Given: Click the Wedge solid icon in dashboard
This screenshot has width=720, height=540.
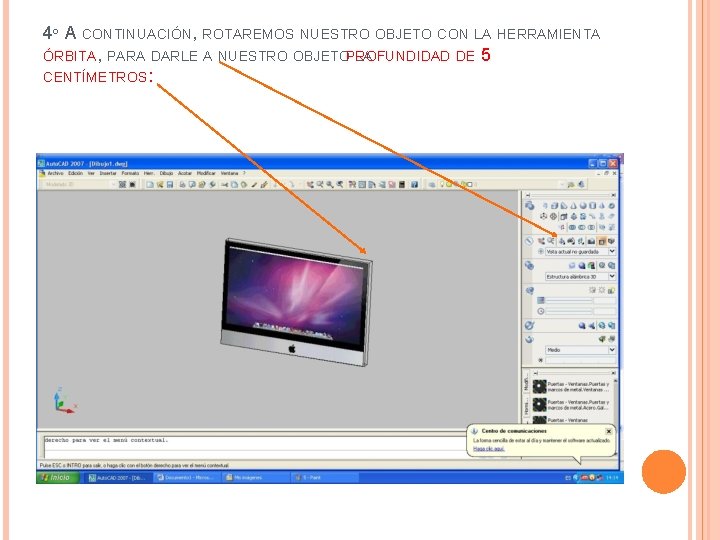Looking at the screenshot, I should [x=564, y=205].
